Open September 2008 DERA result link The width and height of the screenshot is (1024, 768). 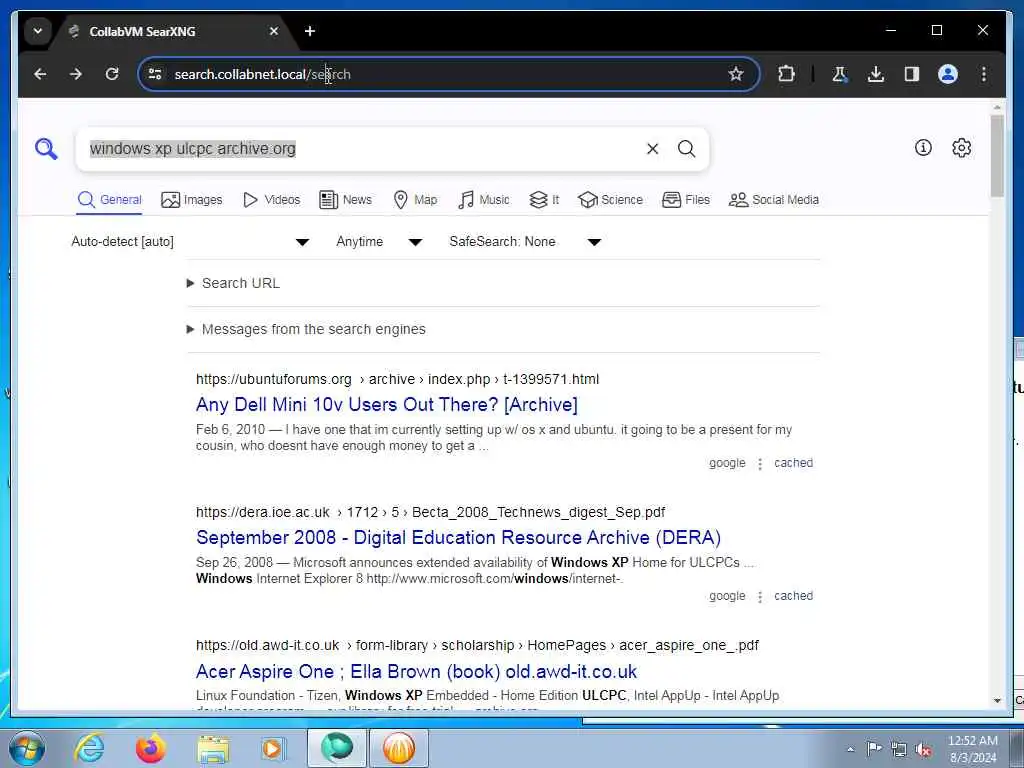pos(458,538)
